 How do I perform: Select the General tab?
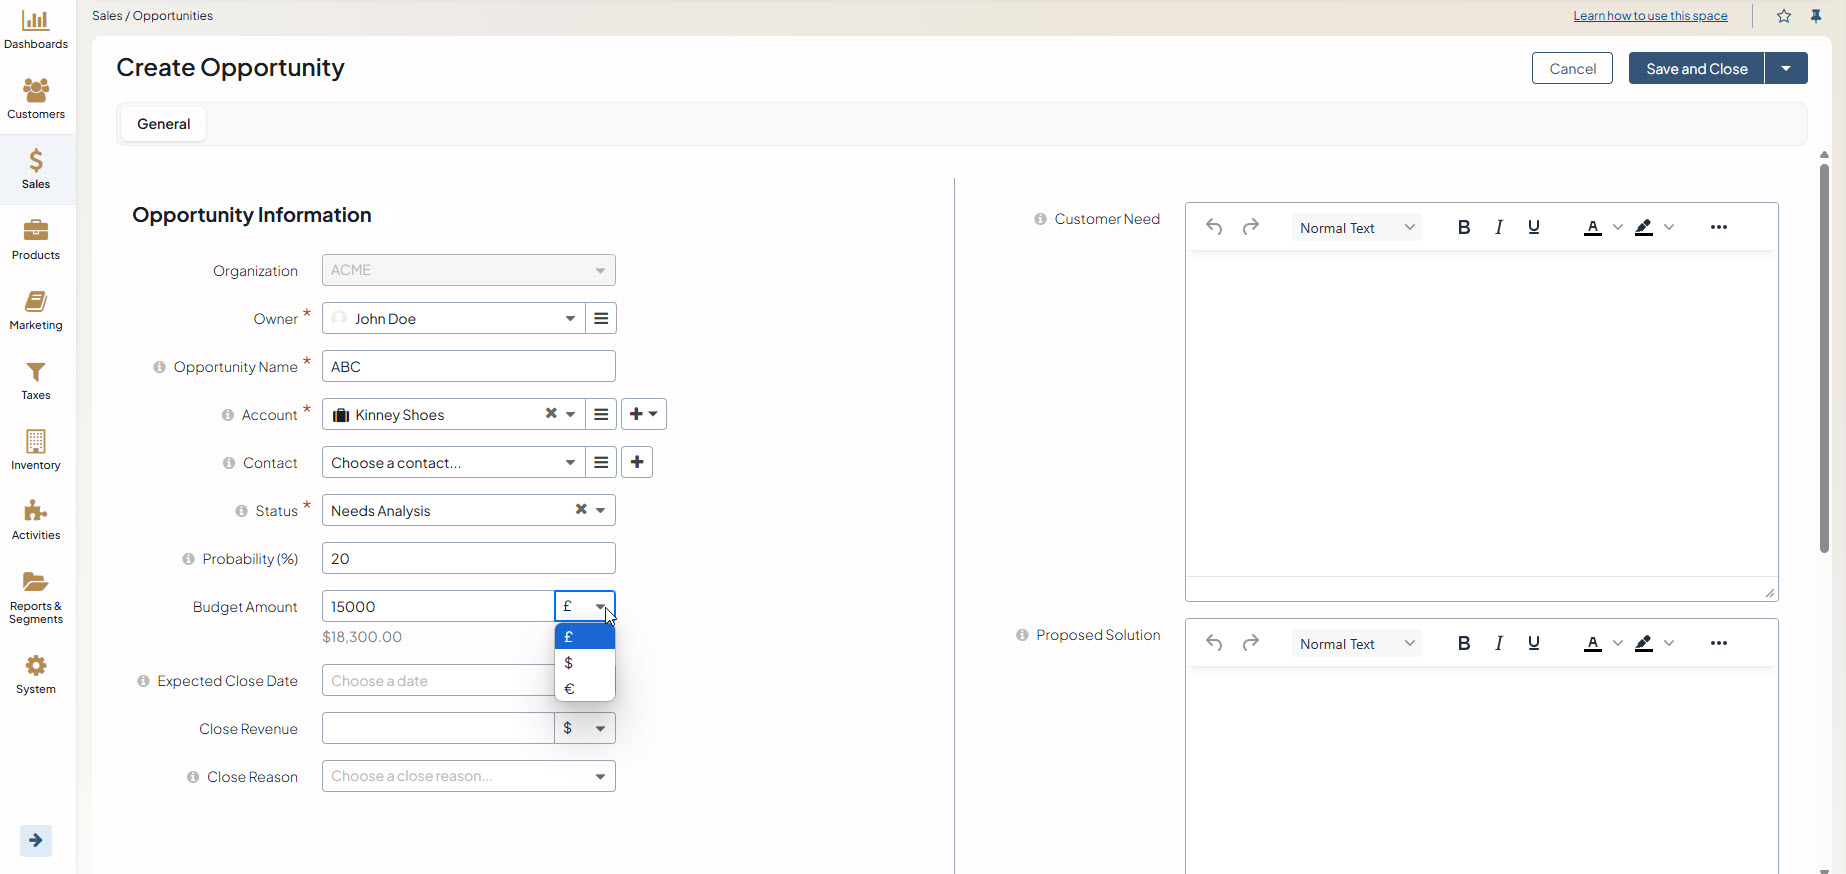tap(164, 124)
